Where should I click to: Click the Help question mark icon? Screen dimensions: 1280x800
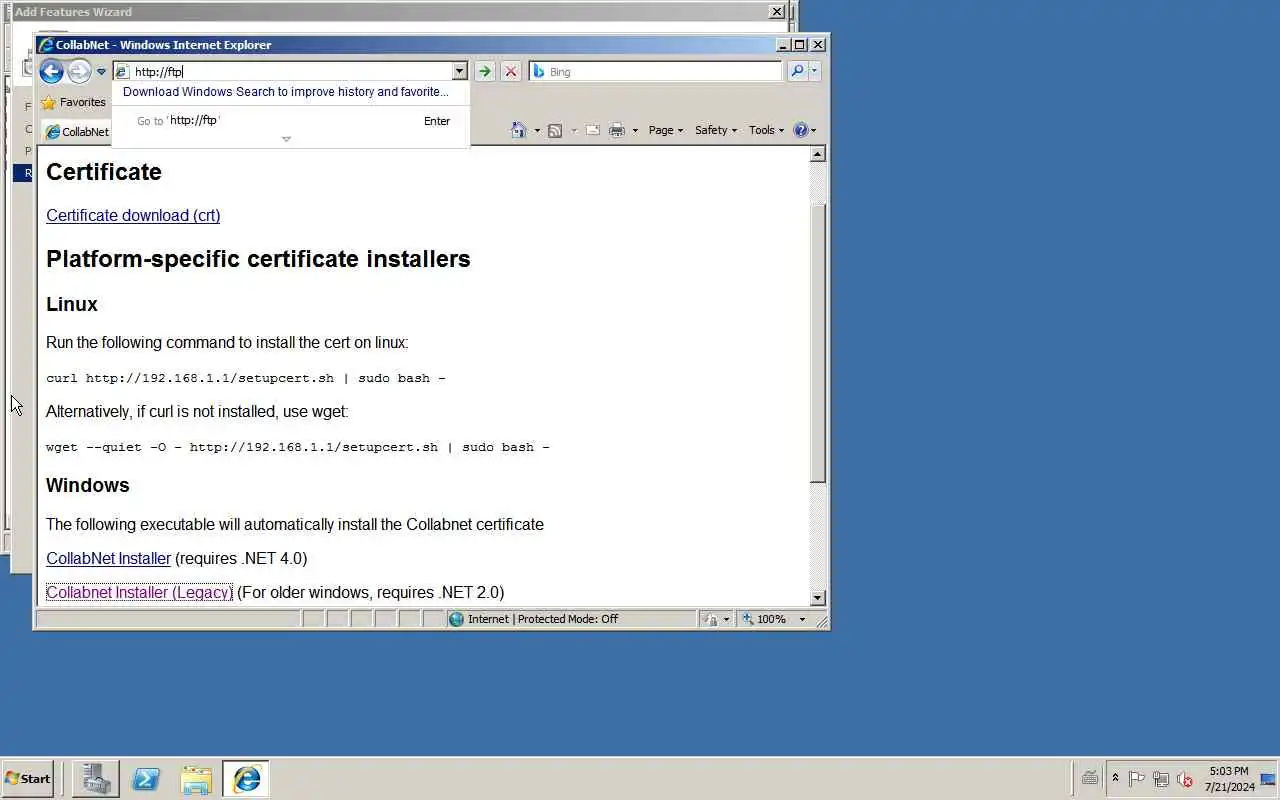(800, 130)
